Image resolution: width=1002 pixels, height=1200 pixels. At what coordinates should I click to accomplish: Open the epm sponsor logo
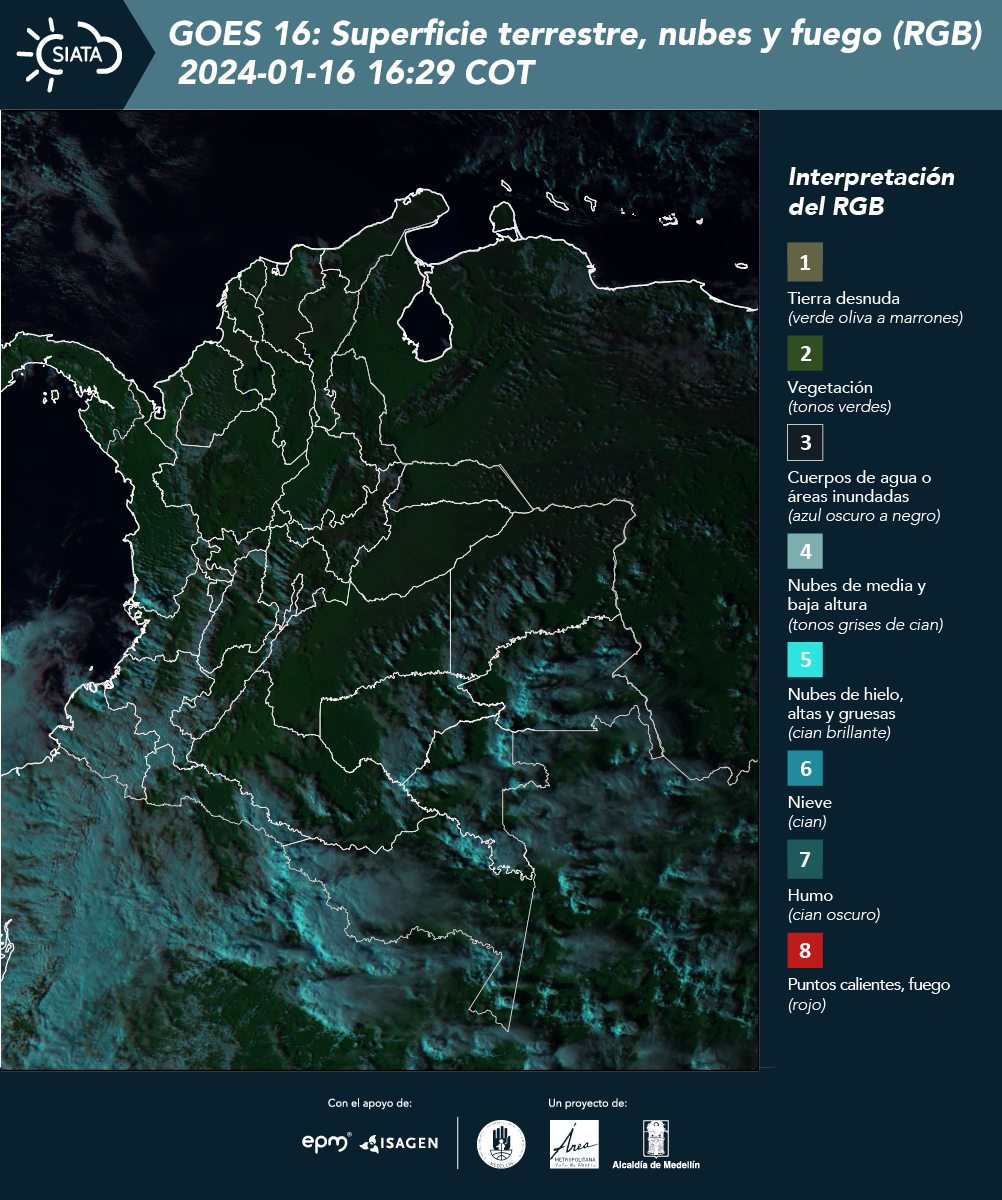tap(327, 1142)
